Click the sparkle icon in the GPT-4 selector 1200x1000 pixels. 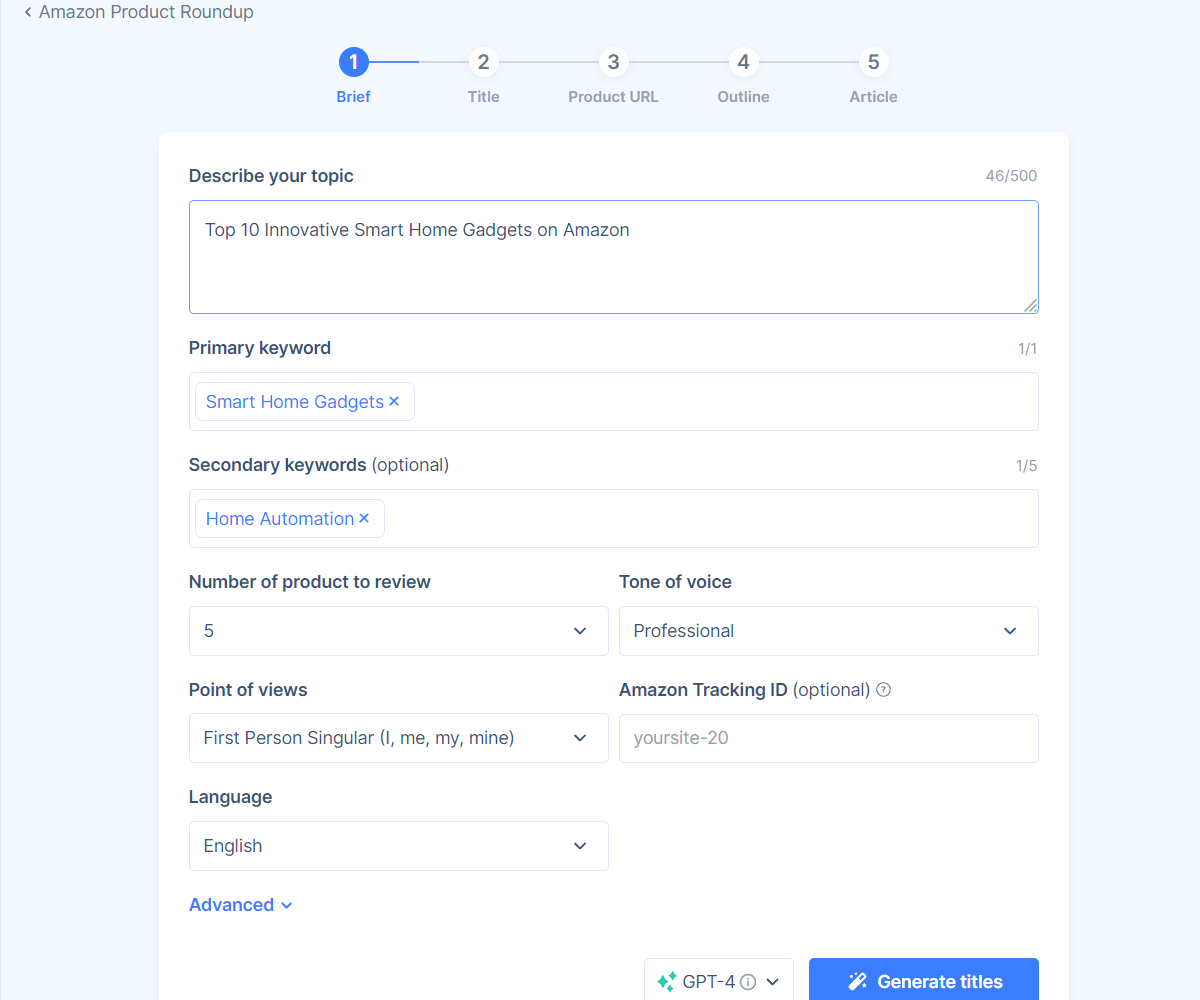click(x=667, y=981)
